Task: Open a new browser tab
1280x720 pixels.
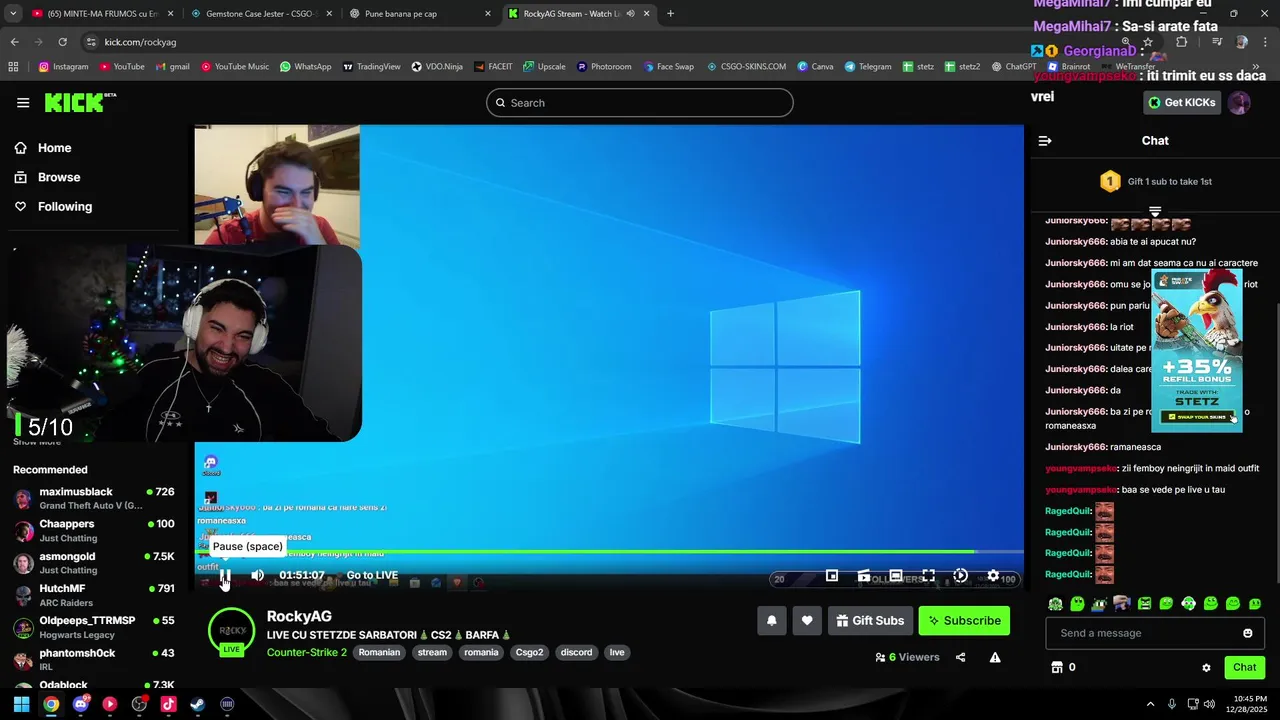Action: pos(670,14)
